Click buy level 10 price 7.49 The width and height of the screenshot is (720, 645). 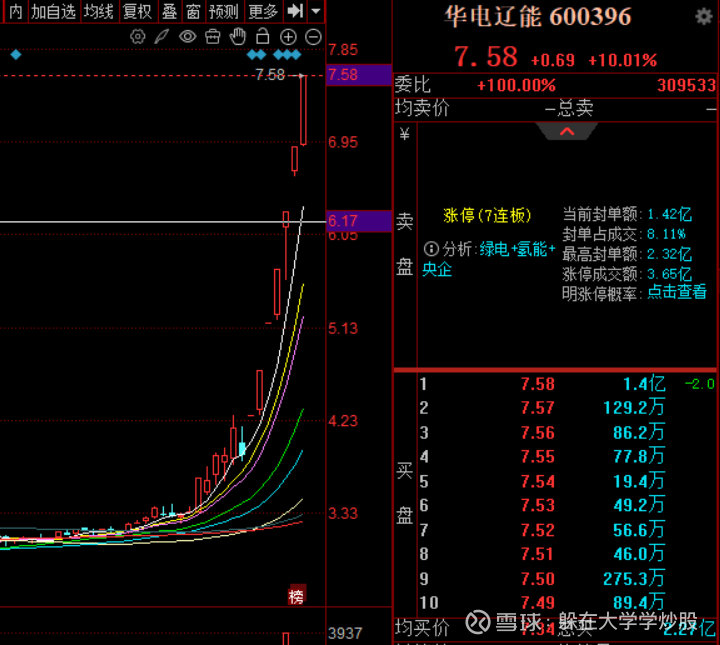click(x=538, y=603)
